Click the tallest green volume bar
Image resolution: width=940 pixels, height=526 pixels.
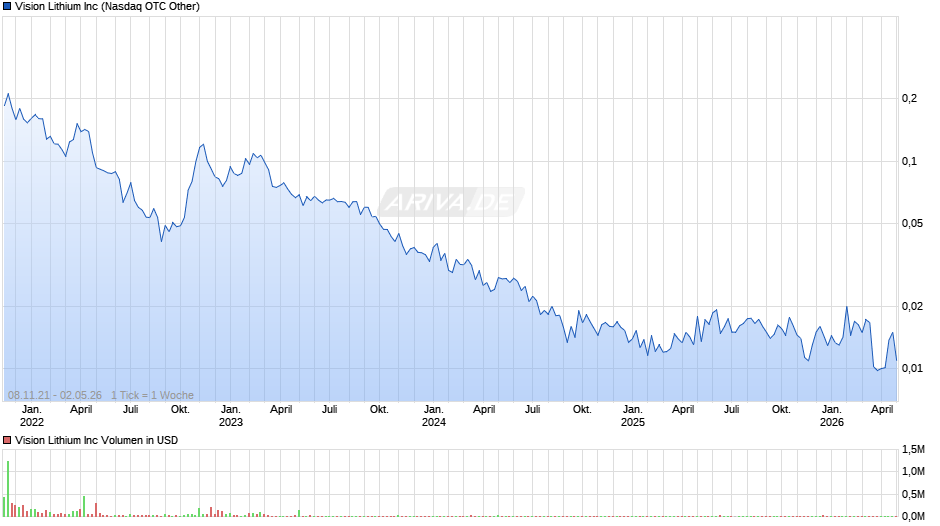8,489
